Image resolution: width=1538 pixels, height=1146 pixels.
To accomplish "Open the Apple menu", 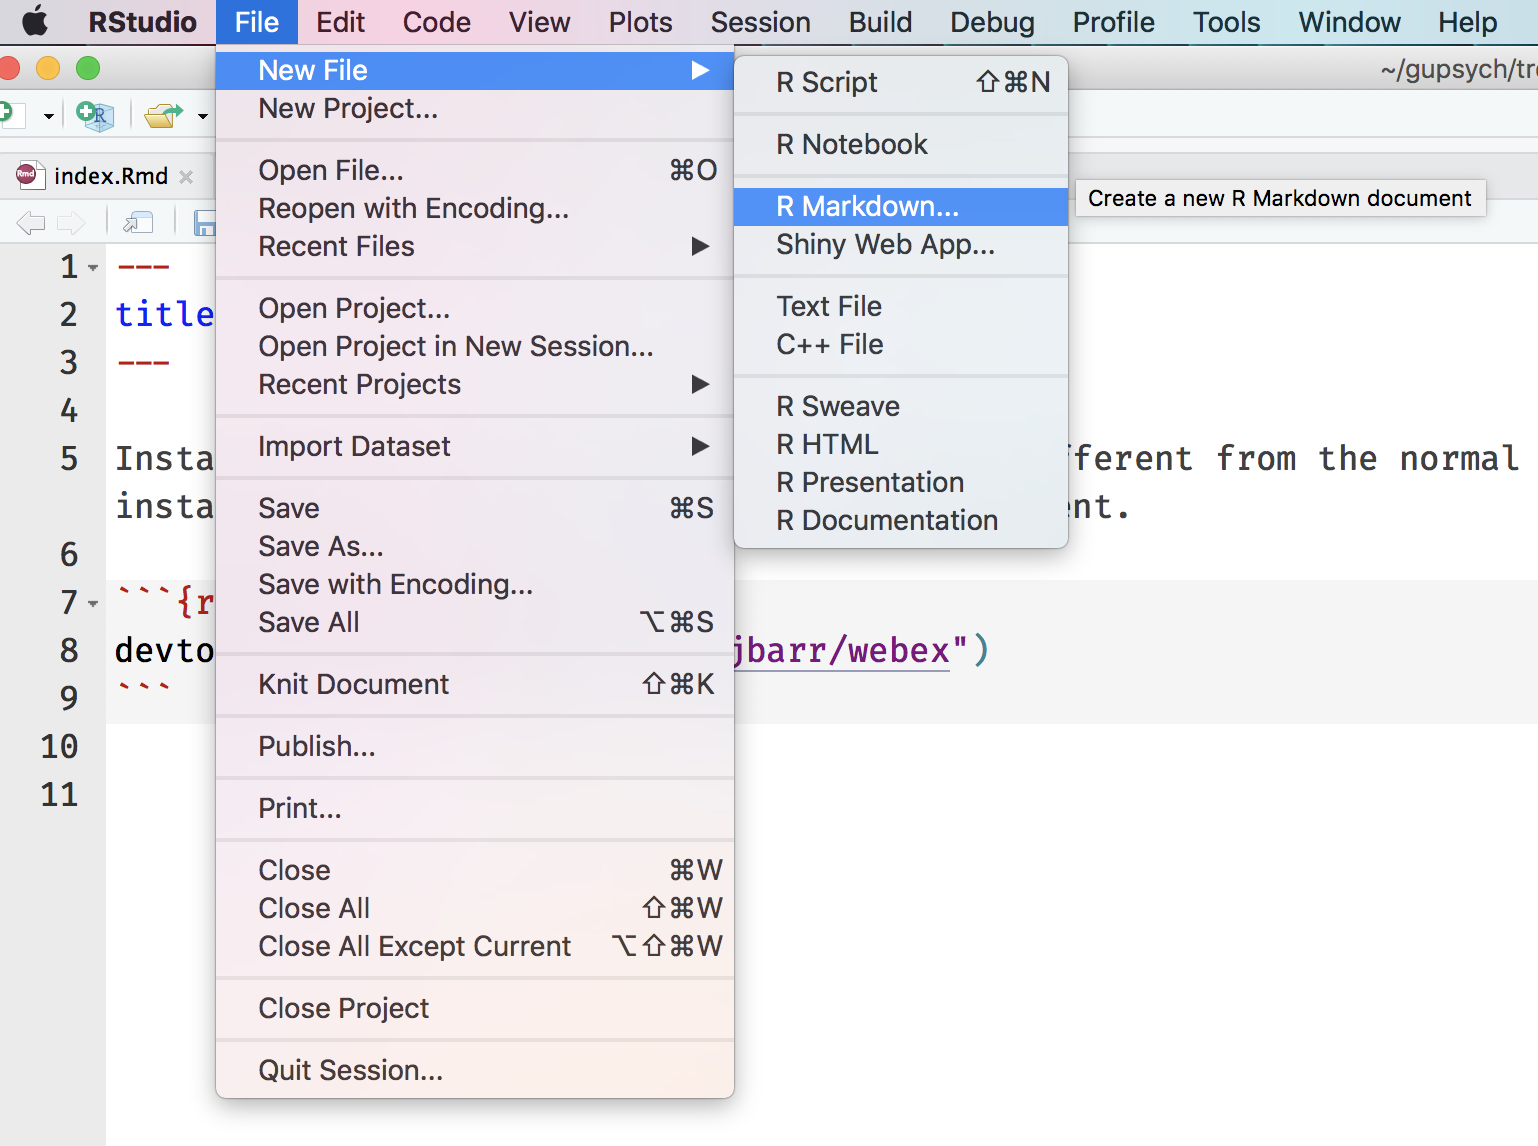I will (35, 22).
